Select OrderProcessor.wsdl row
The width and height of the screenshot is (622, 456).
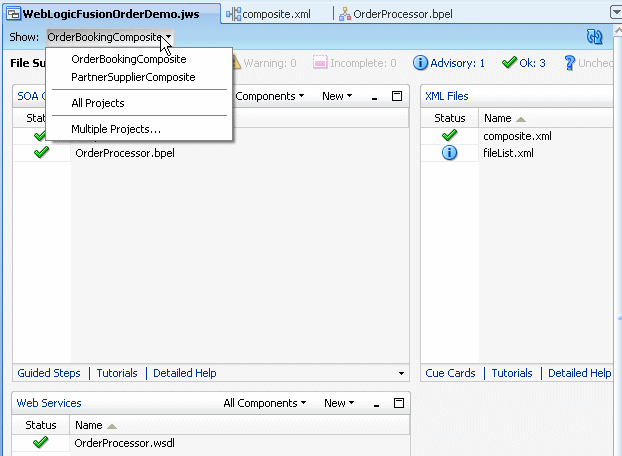125,443
